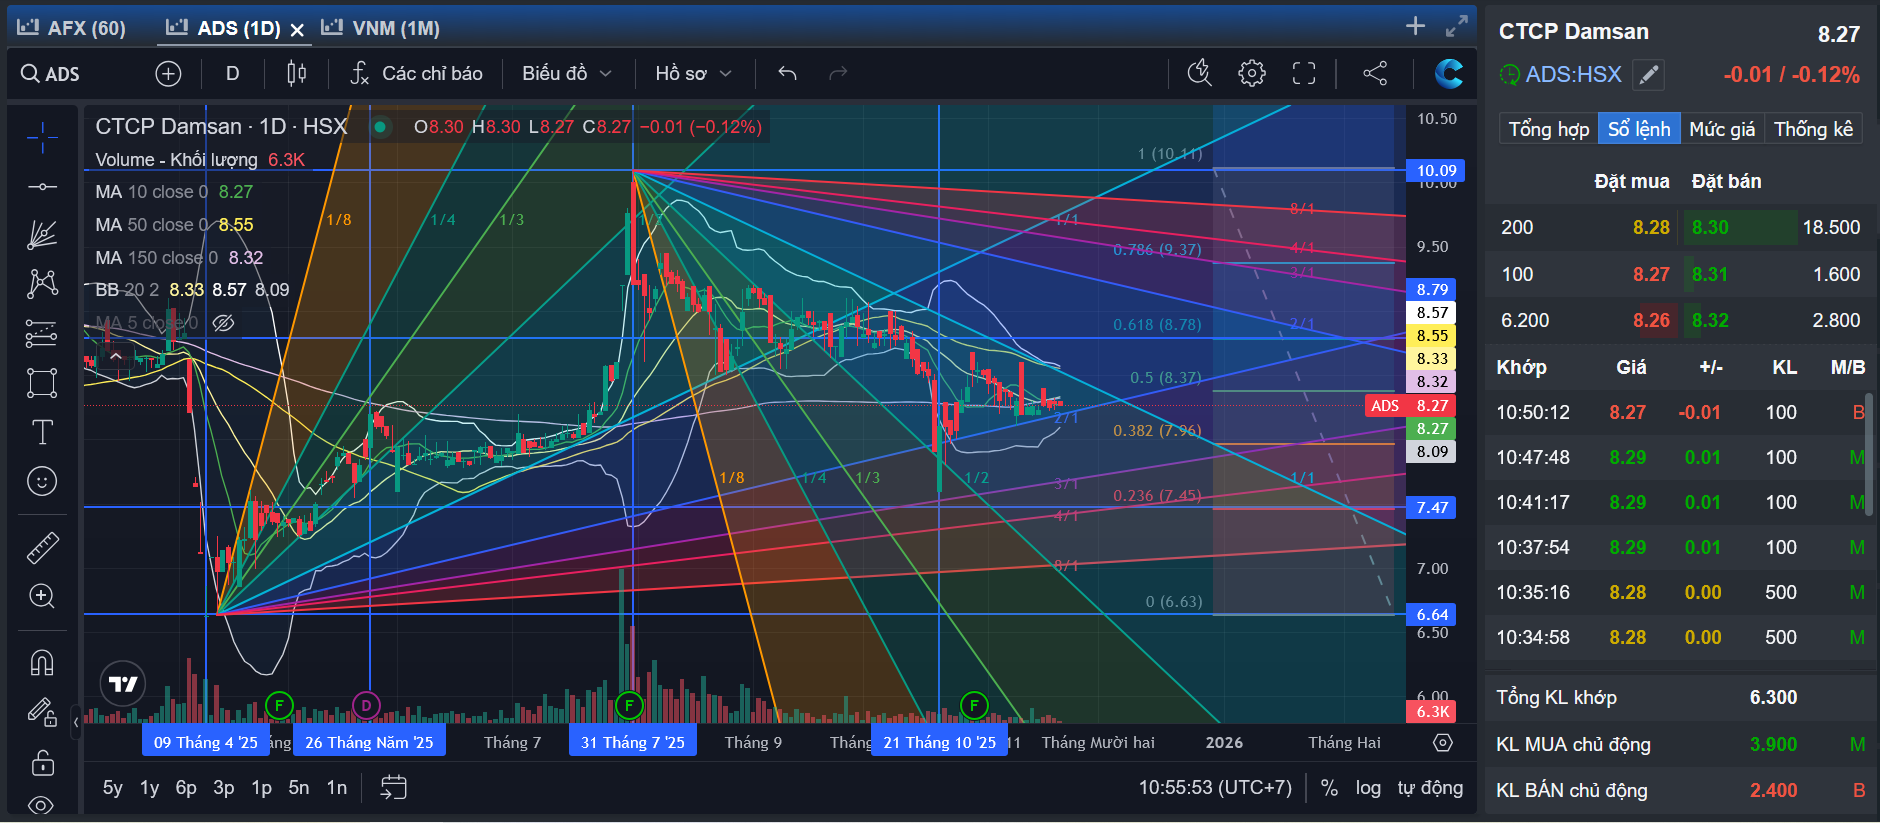
Task: Click the F event marker near 31 Tháng 7
Action: 629,705
